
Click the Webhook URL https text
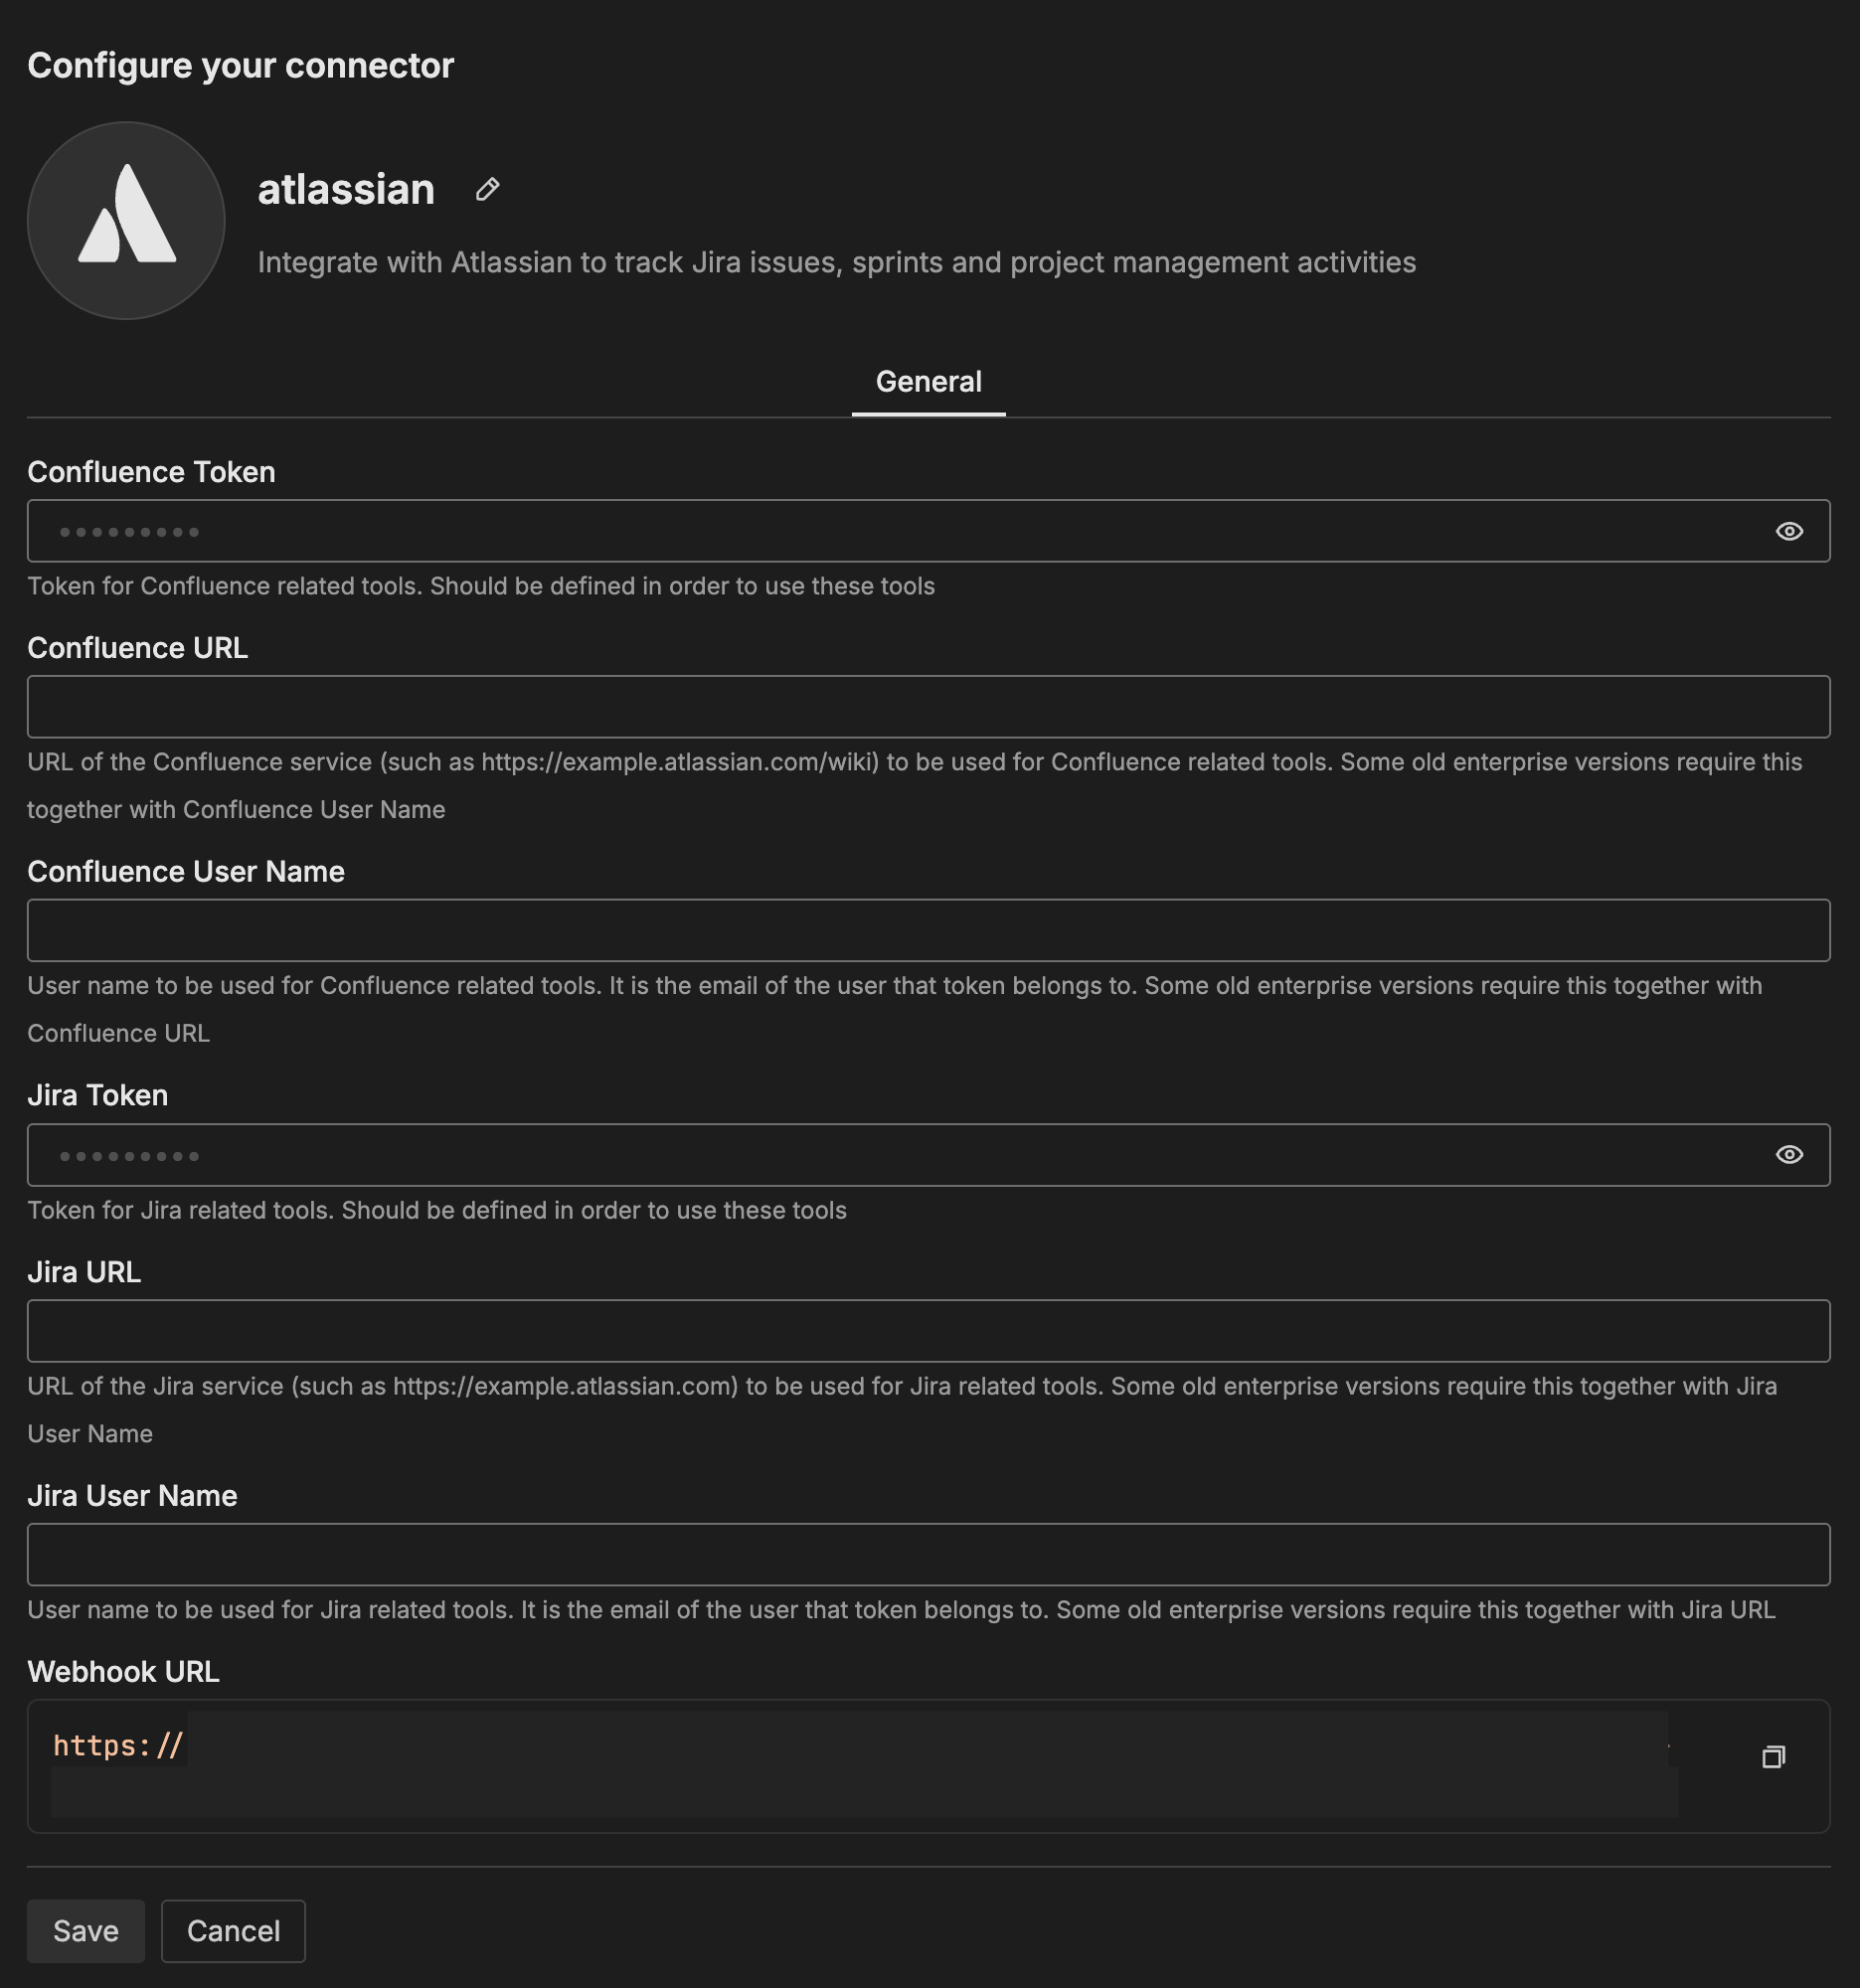(x=118, y=1746)
